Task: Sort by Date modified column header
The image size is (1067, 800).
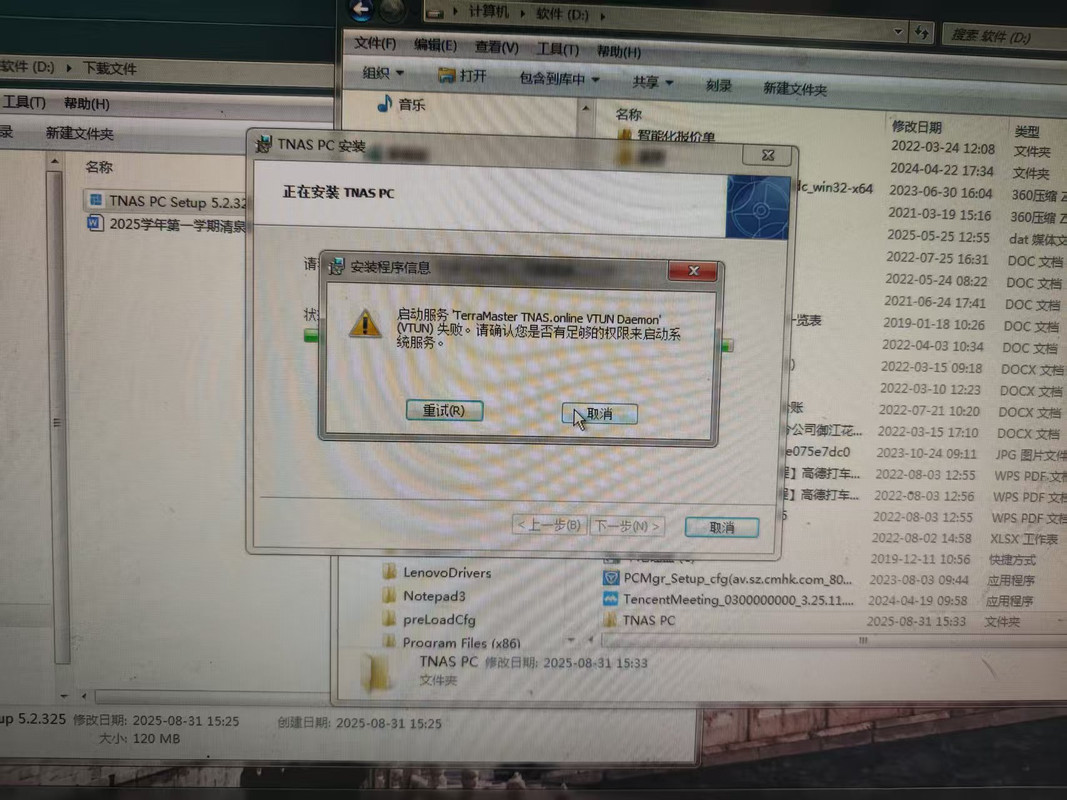Action: [x=916, y=127]
